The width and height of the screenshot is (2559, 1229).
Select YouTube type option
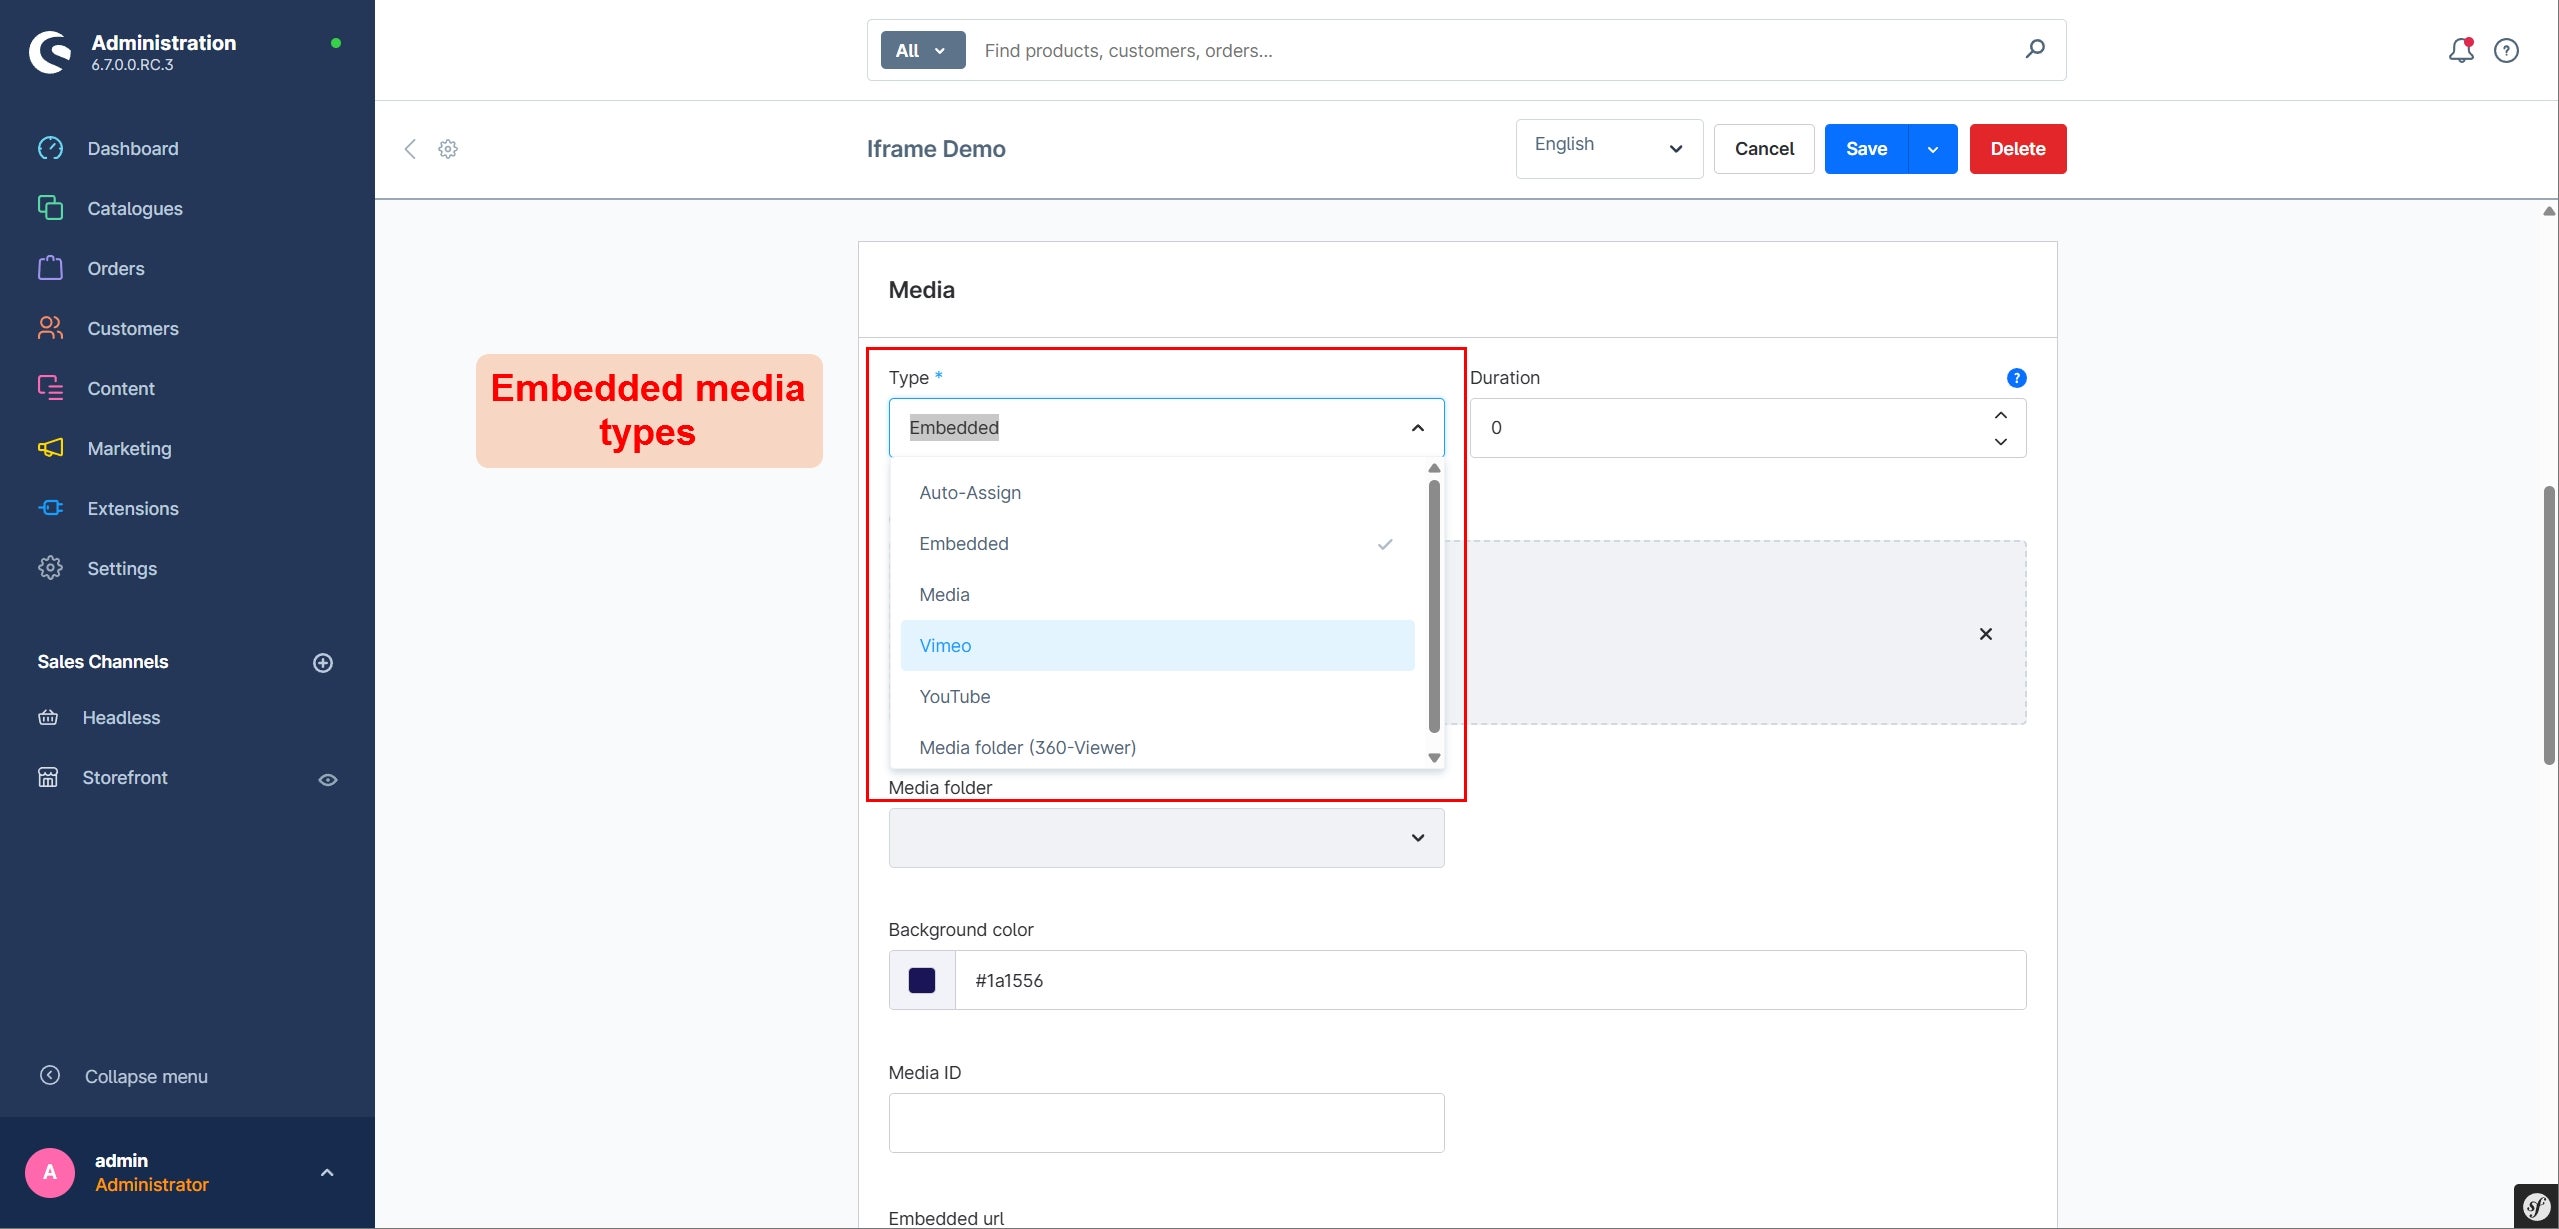1157,696
